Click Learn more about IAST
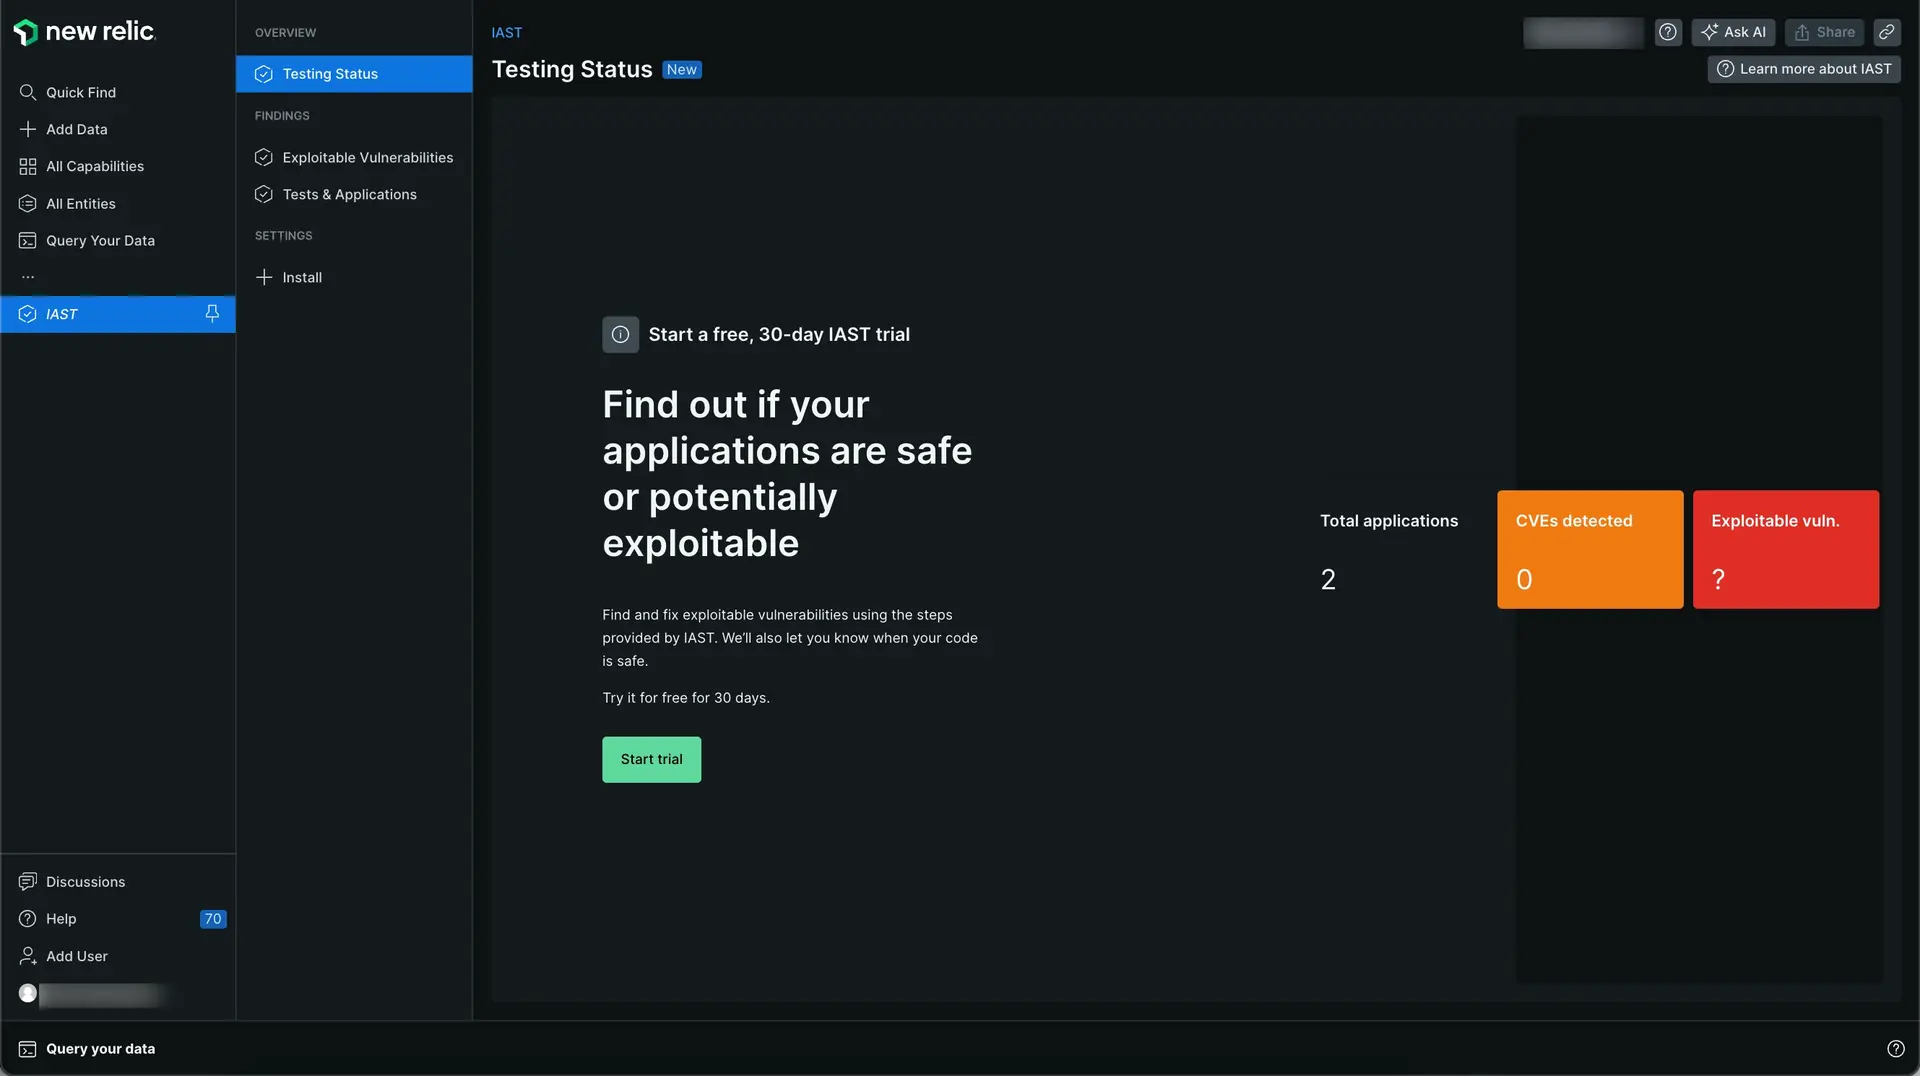 point(1804,69)
